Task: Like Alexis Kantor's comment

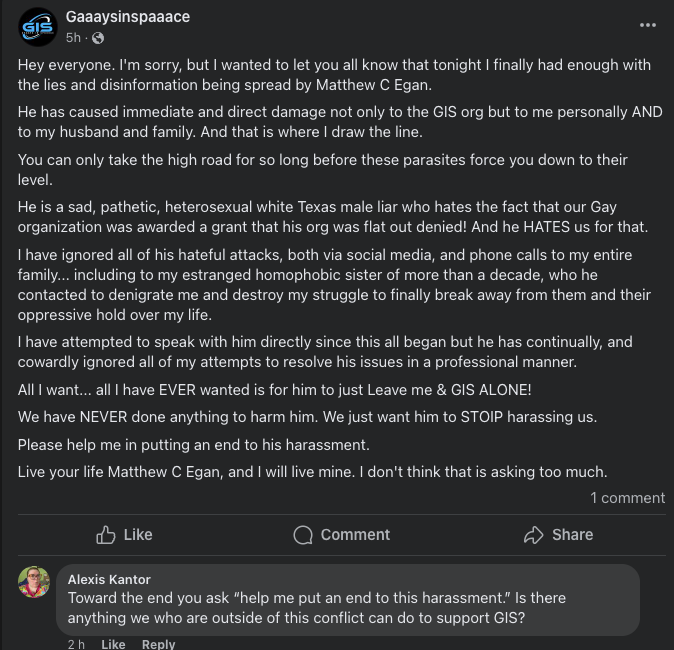Action: tap(113, 644)
